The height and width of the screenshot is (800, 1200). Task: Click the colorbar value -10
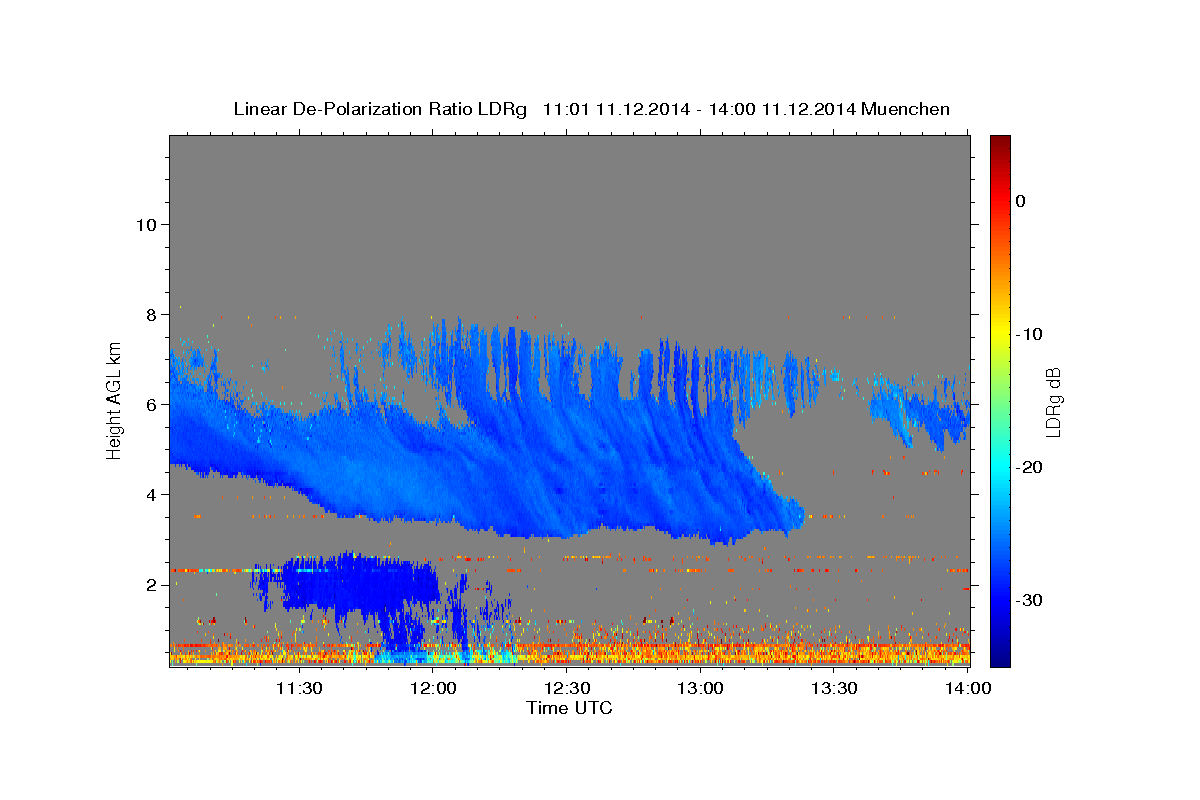click(1029, 334)
